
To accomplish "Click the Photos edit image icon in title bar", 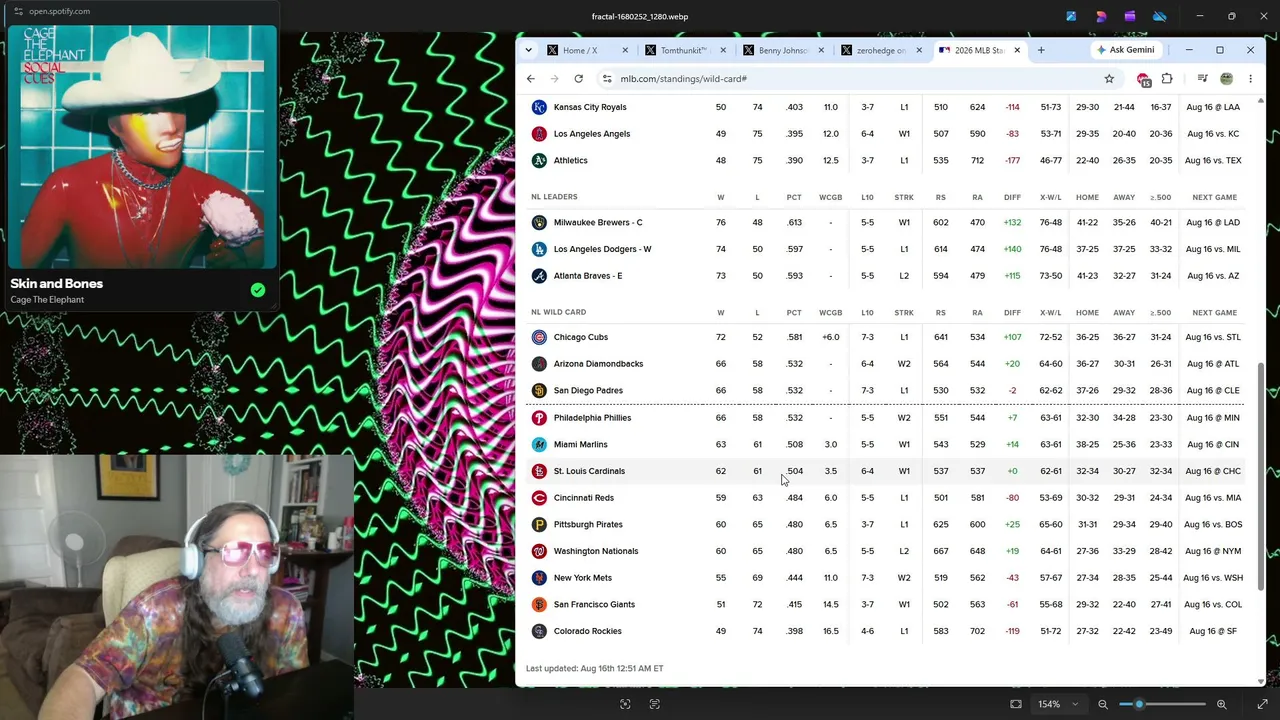I will [x=1071, y=16].
